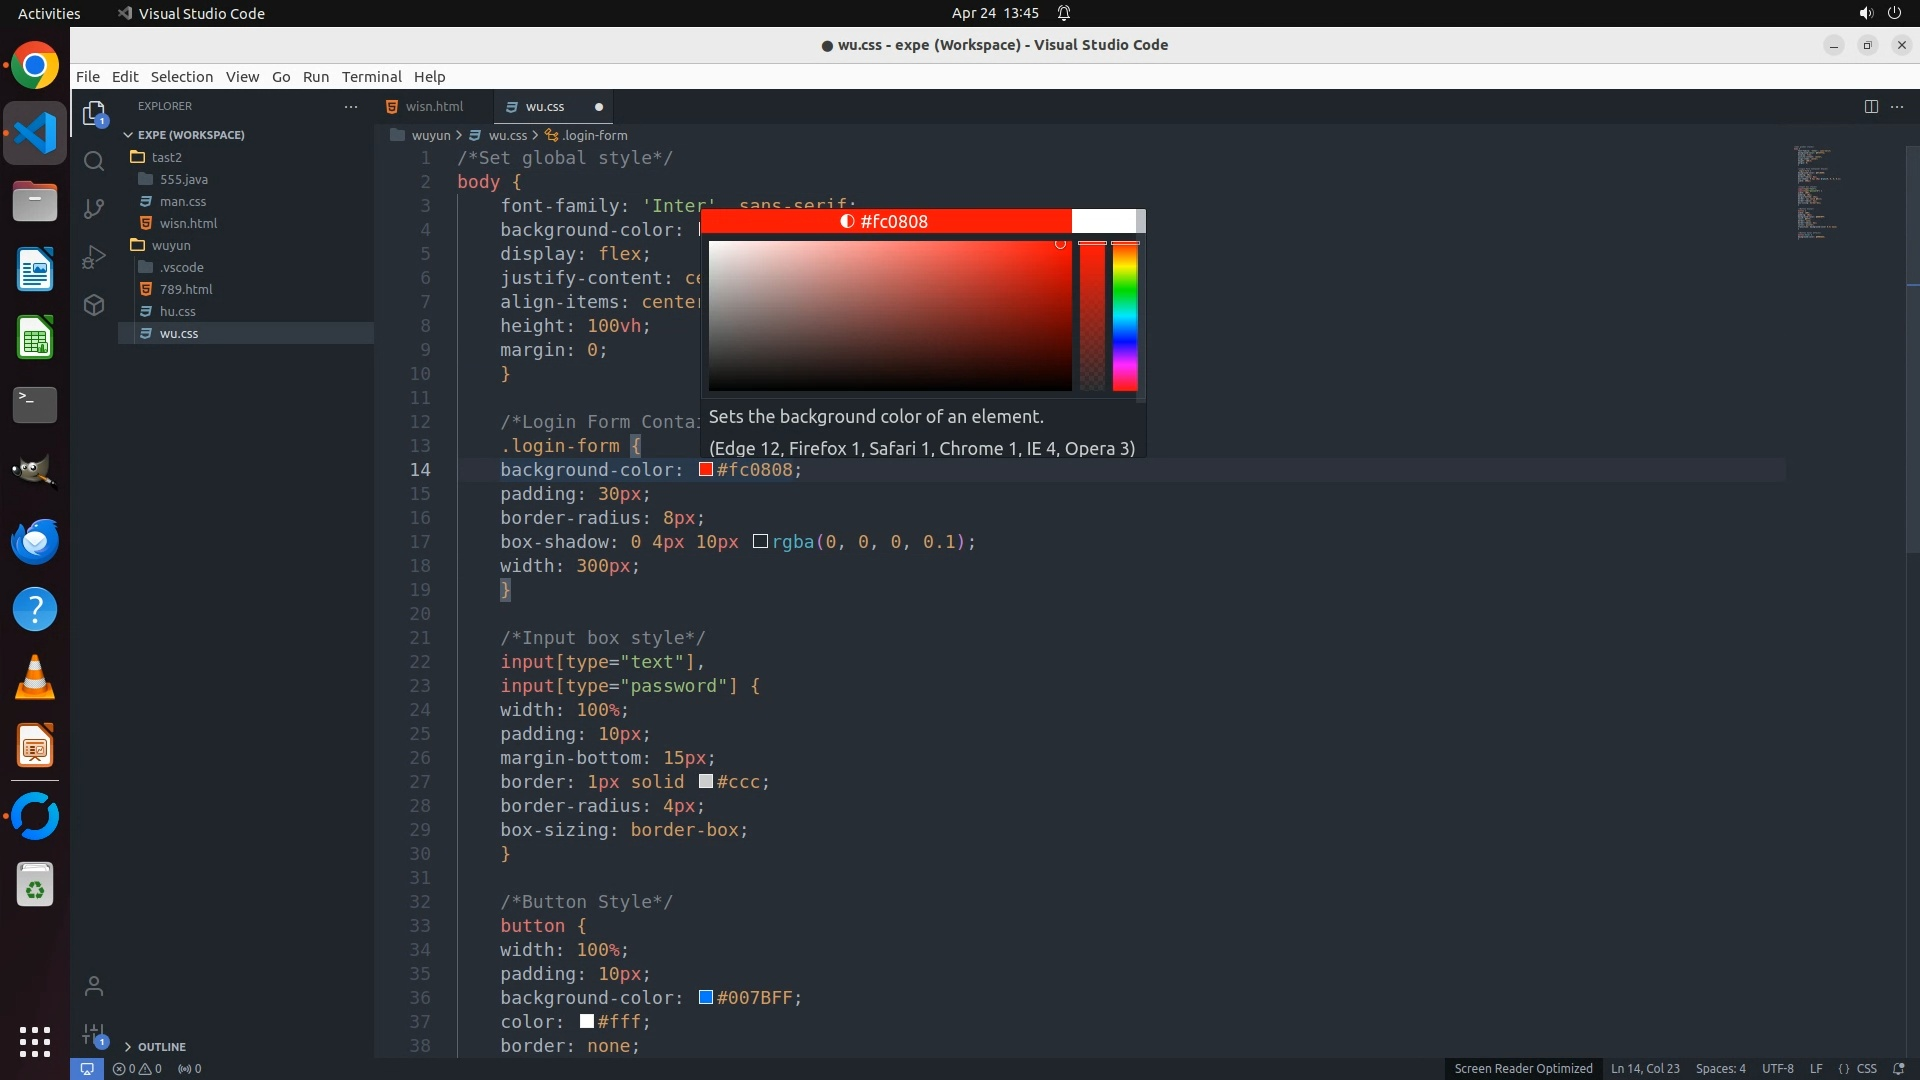This screenshot has width=1920, height=1080.
Task: Switch to the wisn.html tab
Action: point(434,106)
